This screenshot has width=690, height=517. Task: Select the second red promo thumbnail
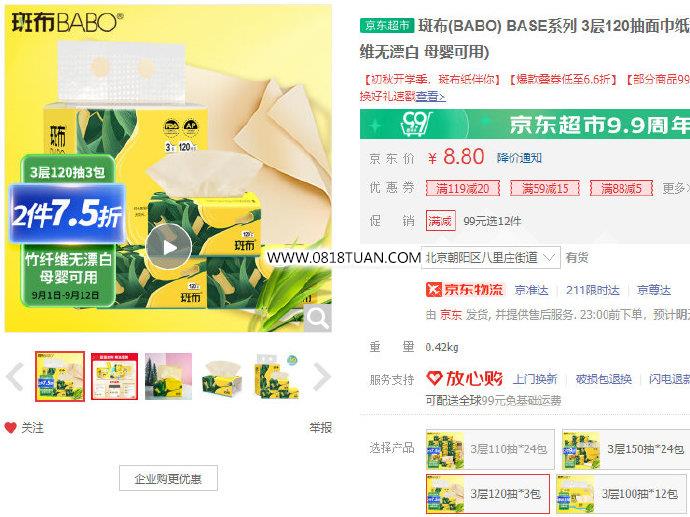click(x=114, y=376)
